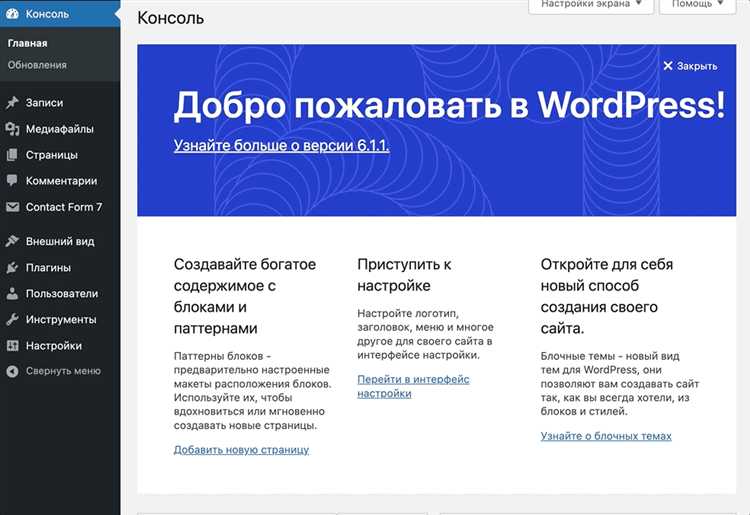
Task: Click the Плагины plug icon
Action: 12,267
